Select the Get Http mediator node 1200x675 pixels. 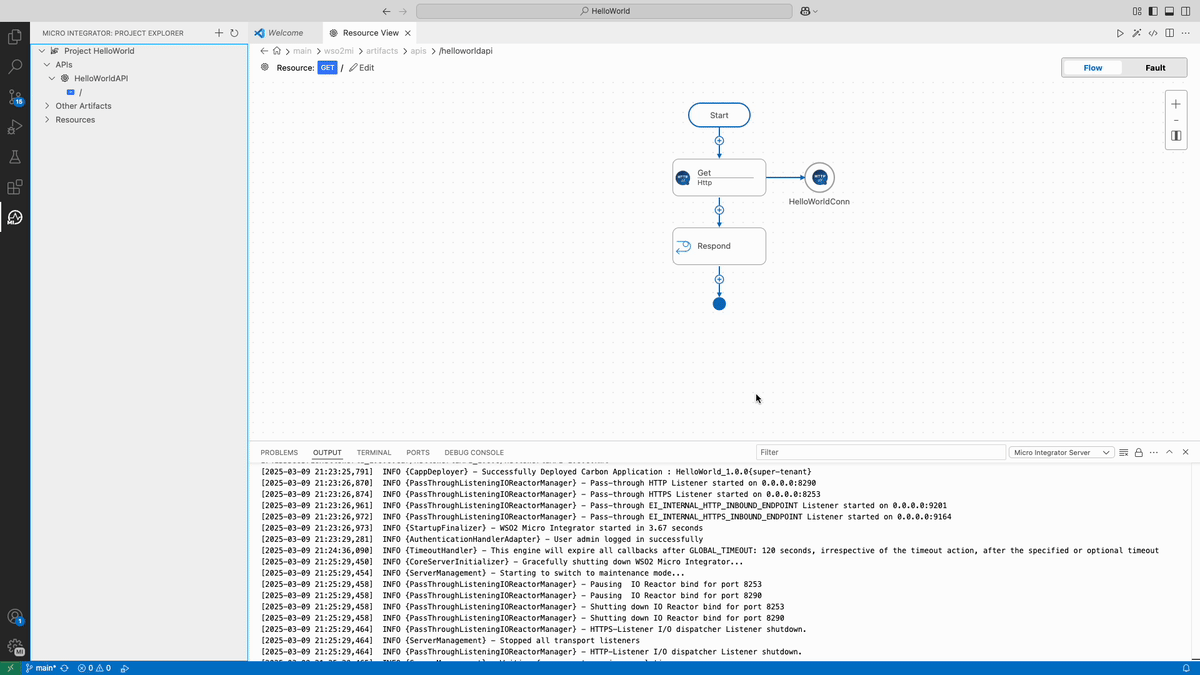(719, 177)
